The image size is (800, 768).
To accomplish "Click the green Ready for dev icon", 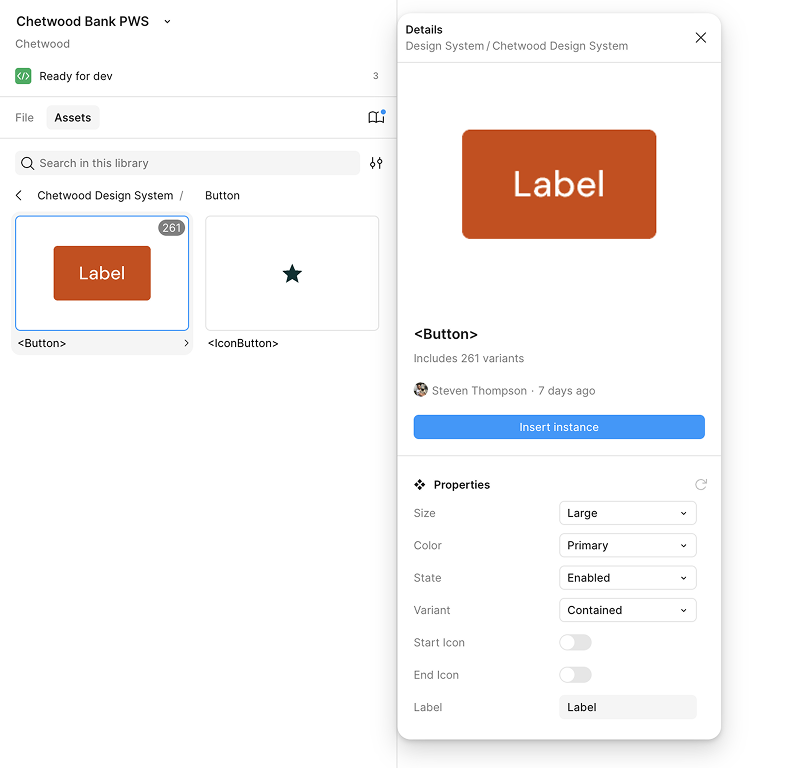I will coord(23,76).
